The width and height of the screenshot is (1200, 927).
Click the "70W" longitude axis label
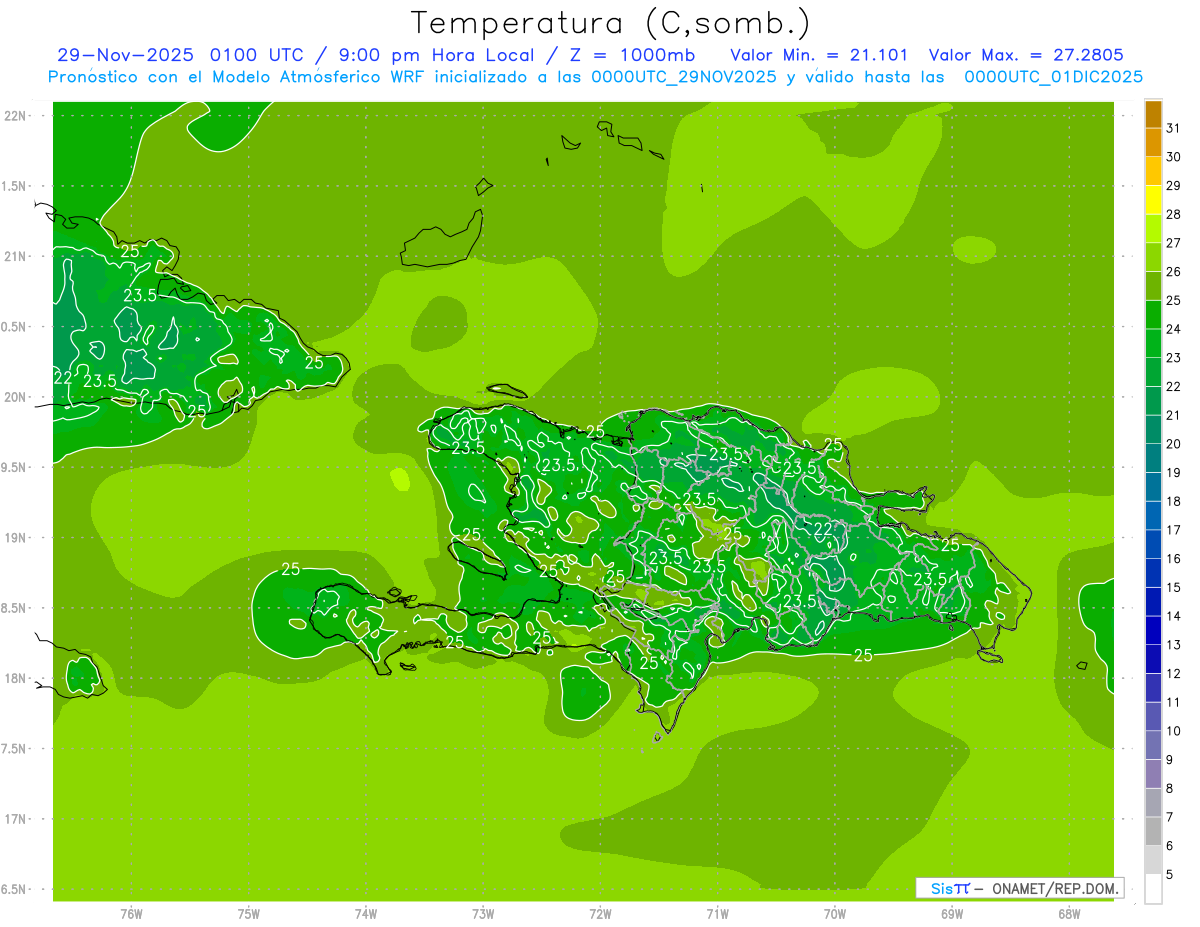[x=835, y=914]
